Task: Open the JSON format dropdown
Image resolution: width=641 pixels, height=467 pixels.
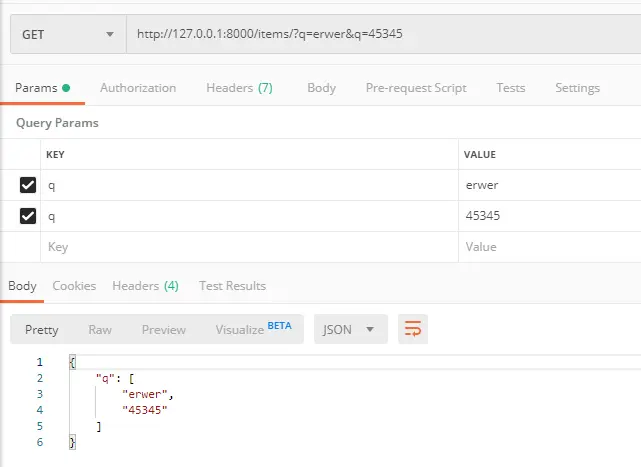Action: (x=350, y=329)
